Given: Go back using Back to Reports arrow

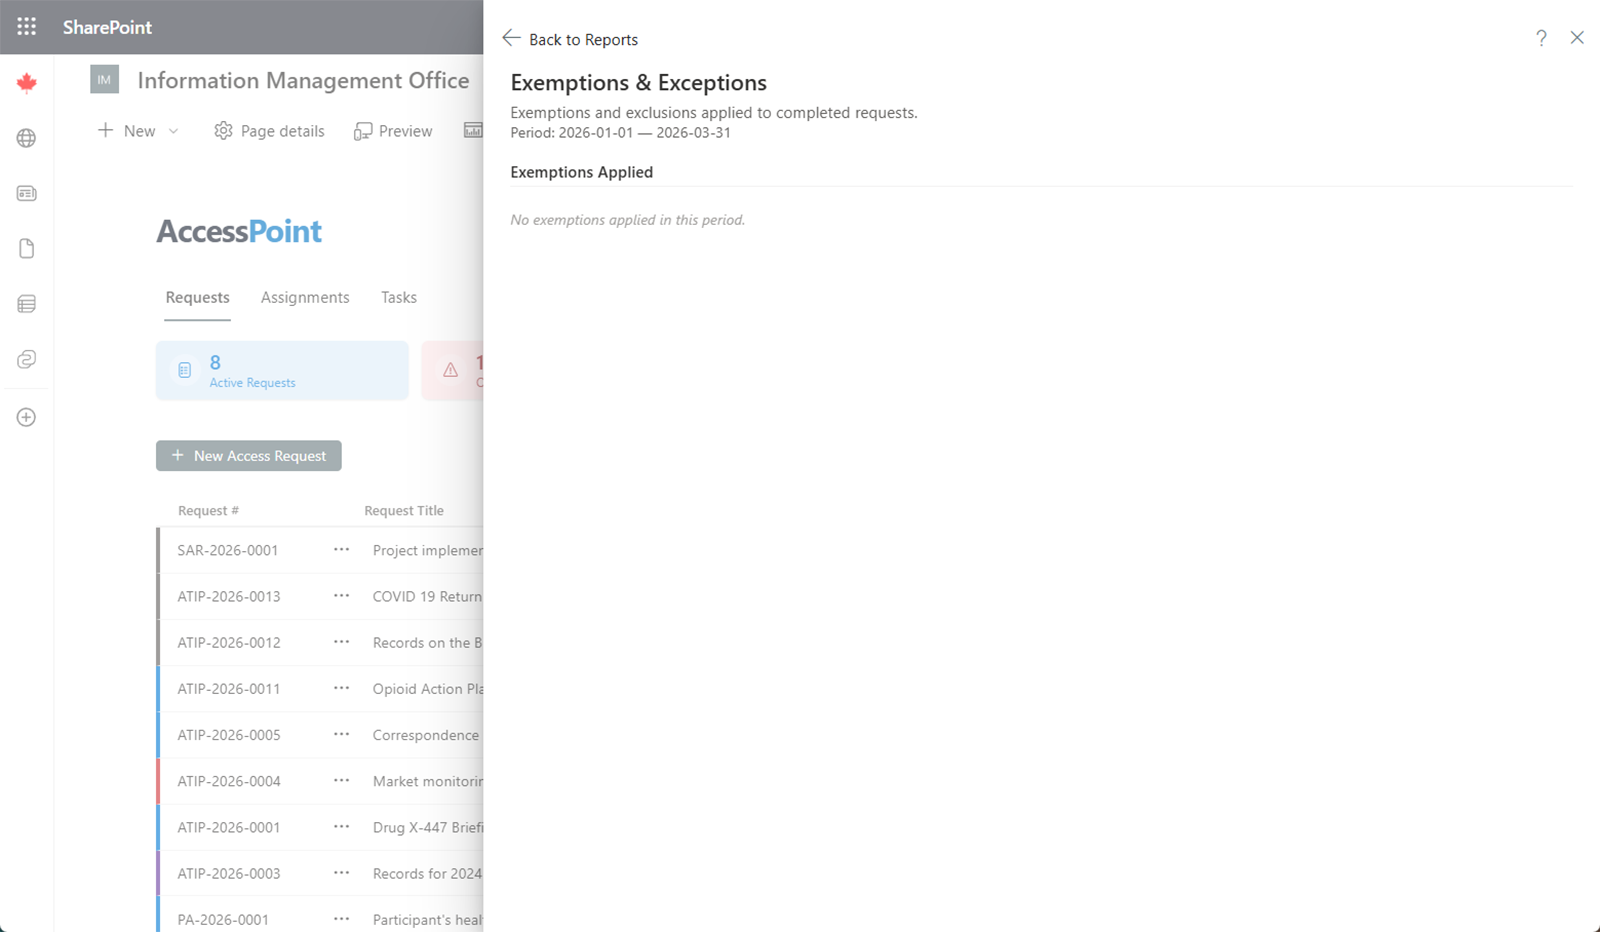Looking at the screenshot, I should pos(512,38).
